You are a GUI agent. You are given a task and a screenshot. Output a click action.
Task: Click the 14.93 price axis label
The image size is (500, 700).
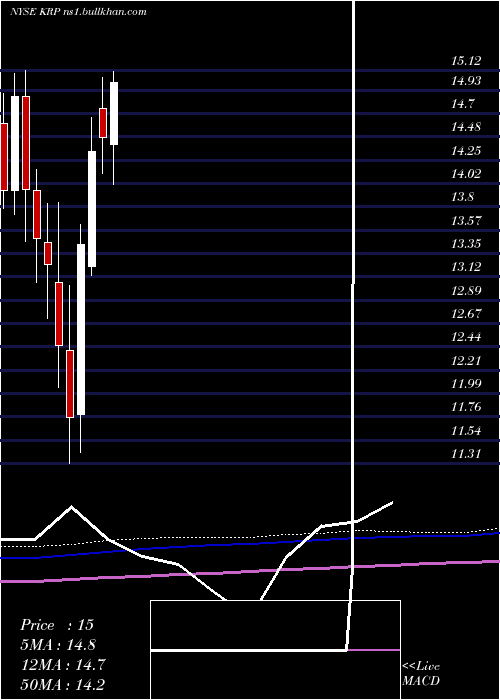466,81
